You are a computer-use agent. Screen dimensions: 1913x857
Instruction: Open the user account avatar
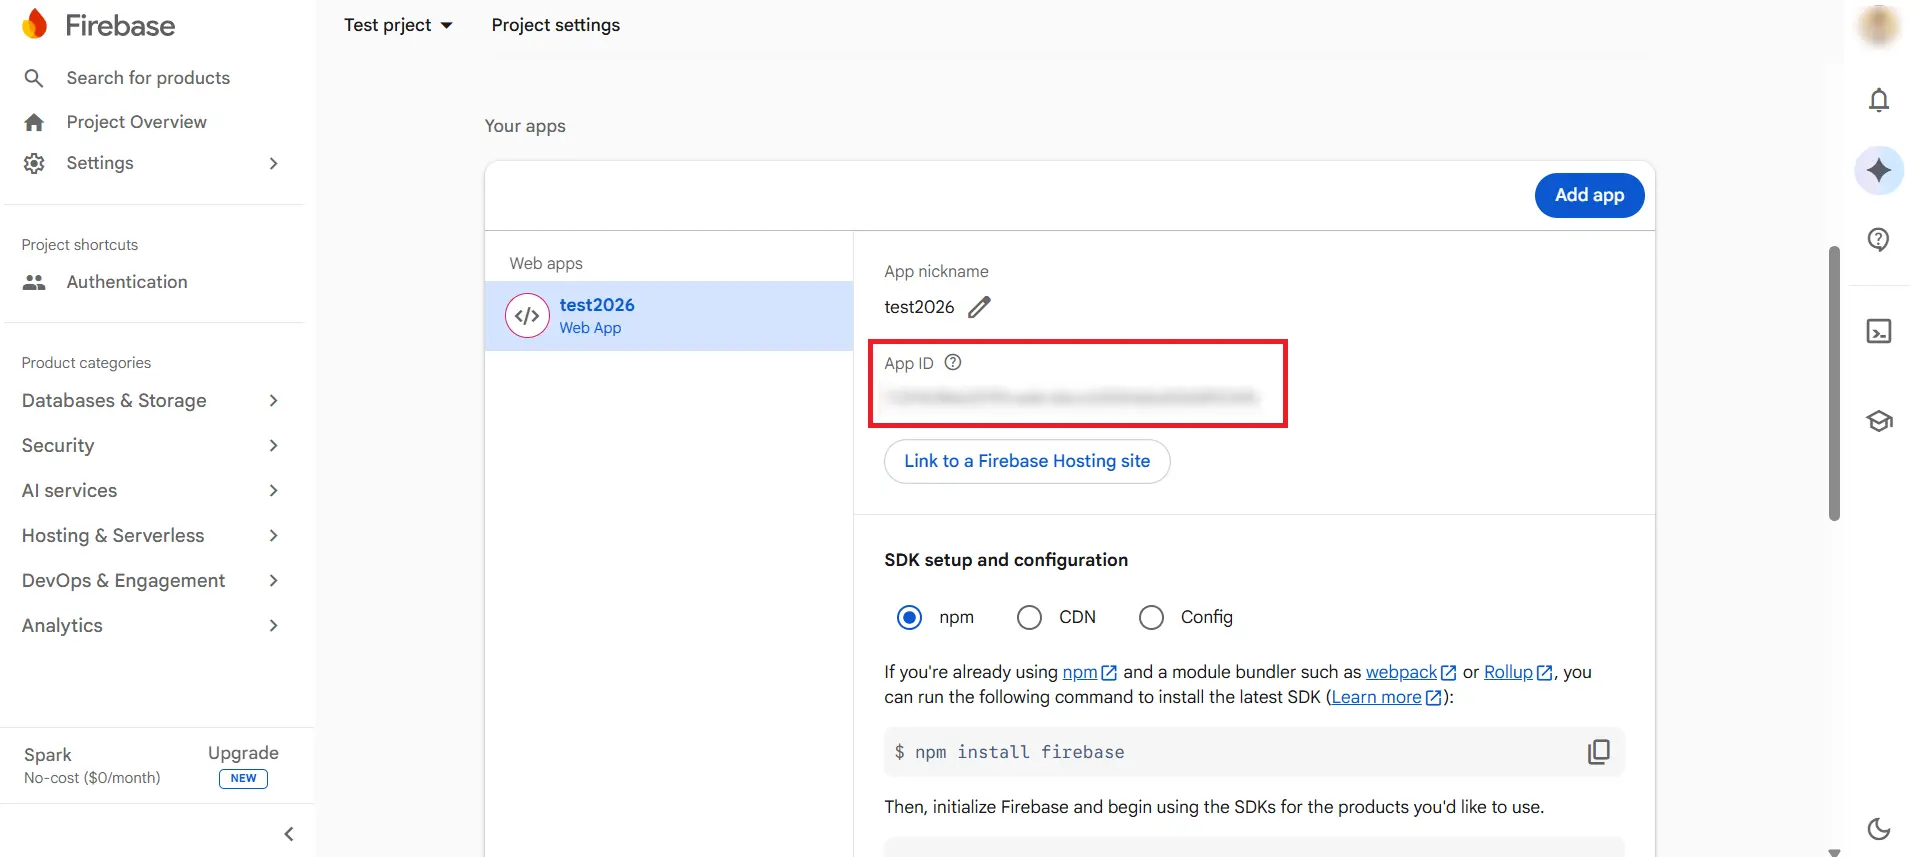(x=1878, y=25)
